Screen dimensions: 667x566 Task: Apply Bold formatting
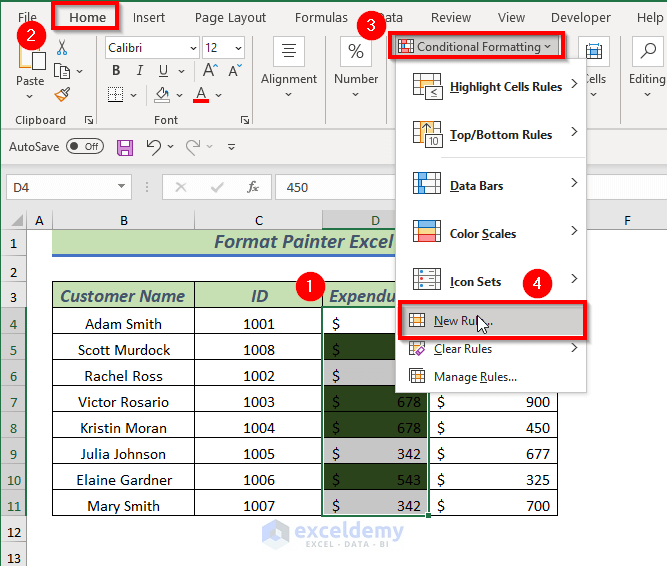click(x=116, y=70)
